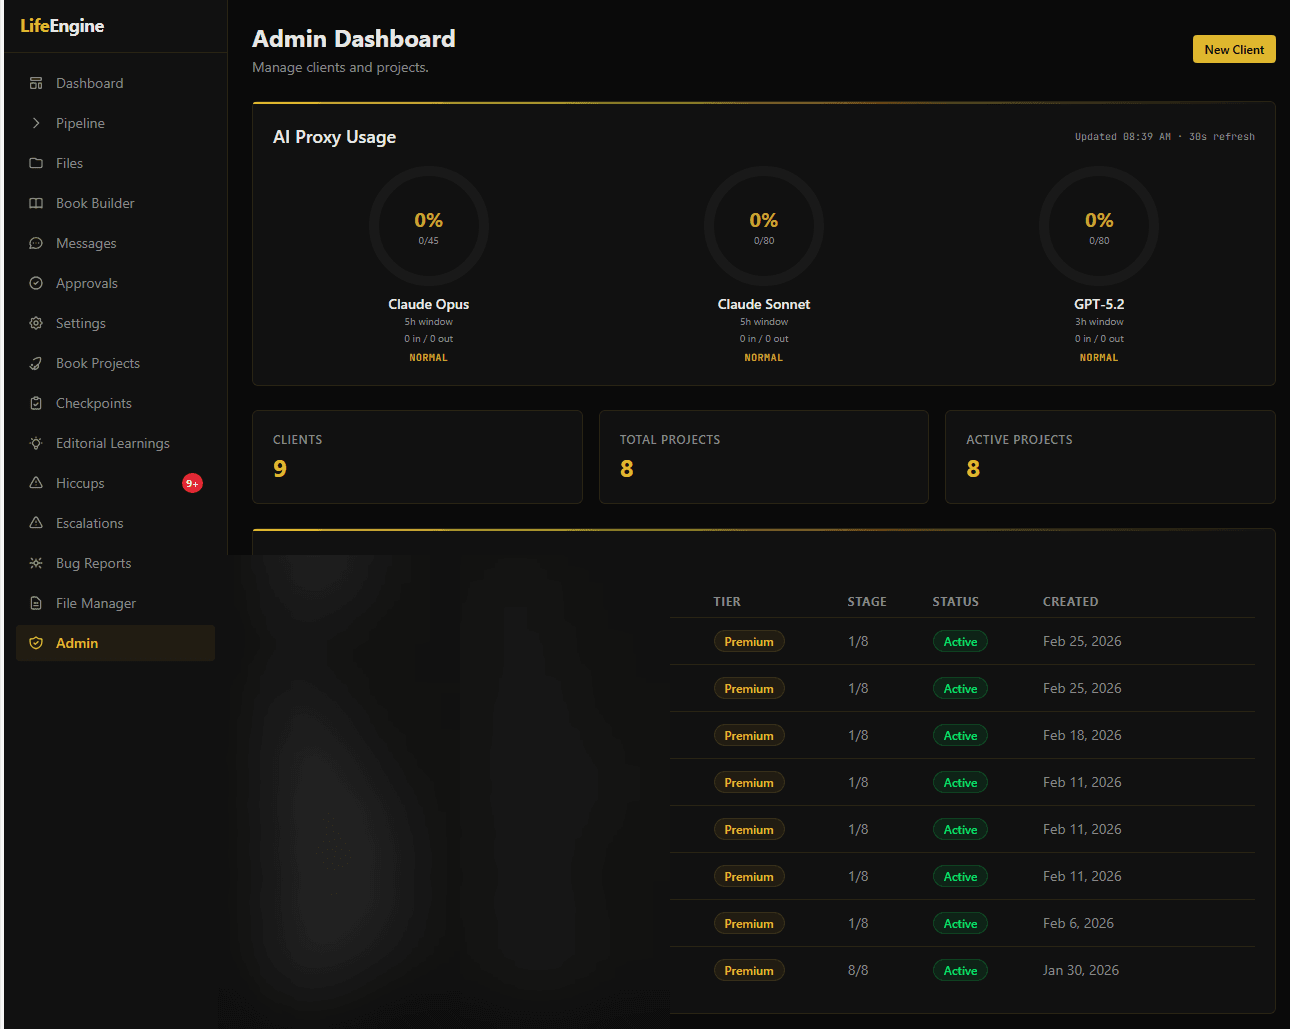The width and height of the screenshot is (1290, 1029).
Task: Select the Files folder icon in sidebar
Action: point(36,163)
